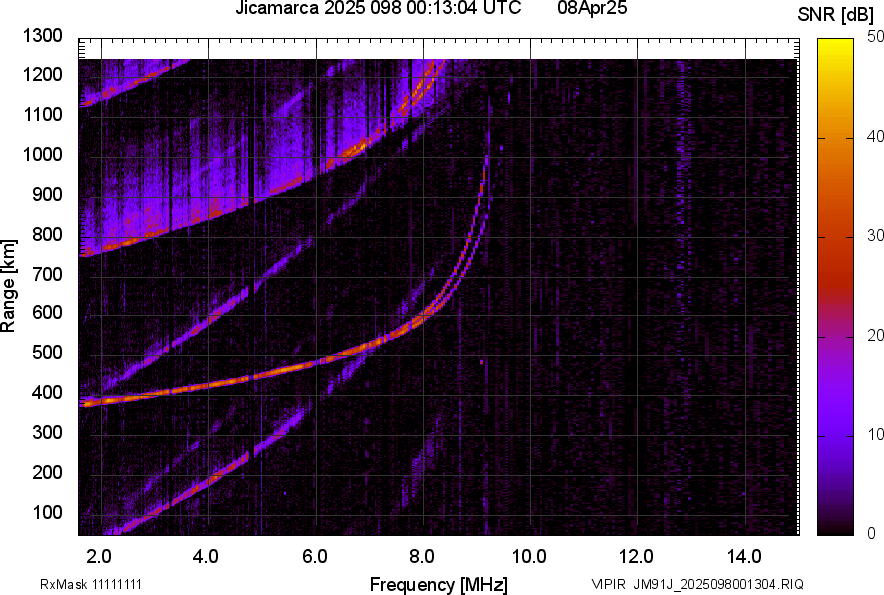The width and height of the screenshot is (884, 595).
Task: Click the colorbar tick value 0
Action: [x=872, y=533]
